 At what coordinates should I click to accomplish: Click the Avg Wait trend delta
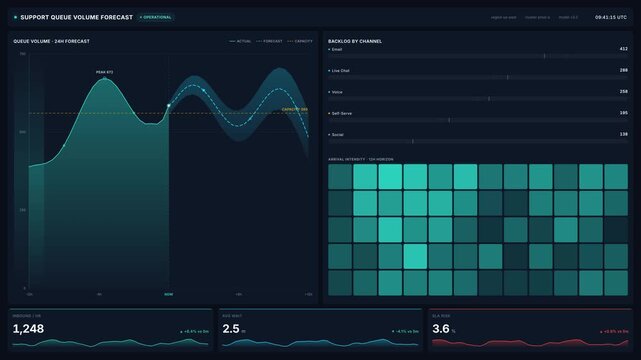pos(405,331)
